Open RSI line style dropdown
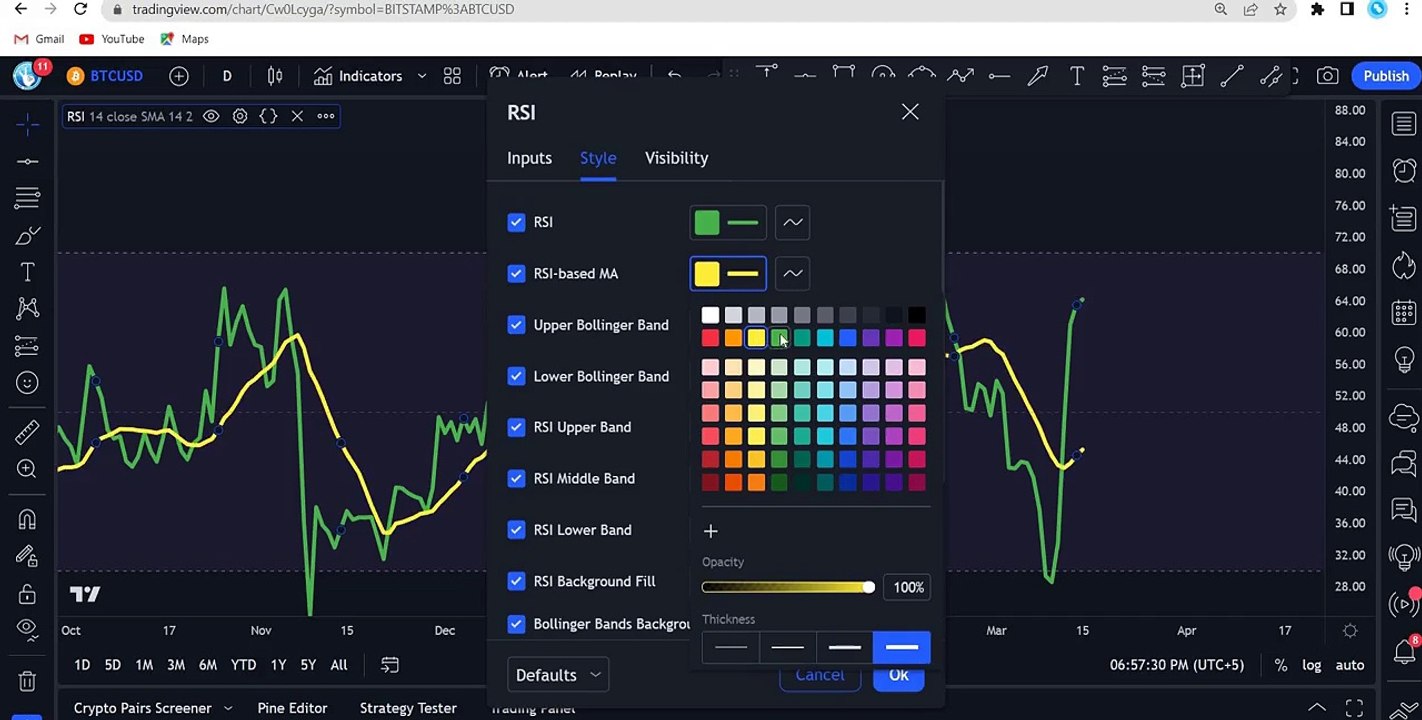 [x=793, y=222]
